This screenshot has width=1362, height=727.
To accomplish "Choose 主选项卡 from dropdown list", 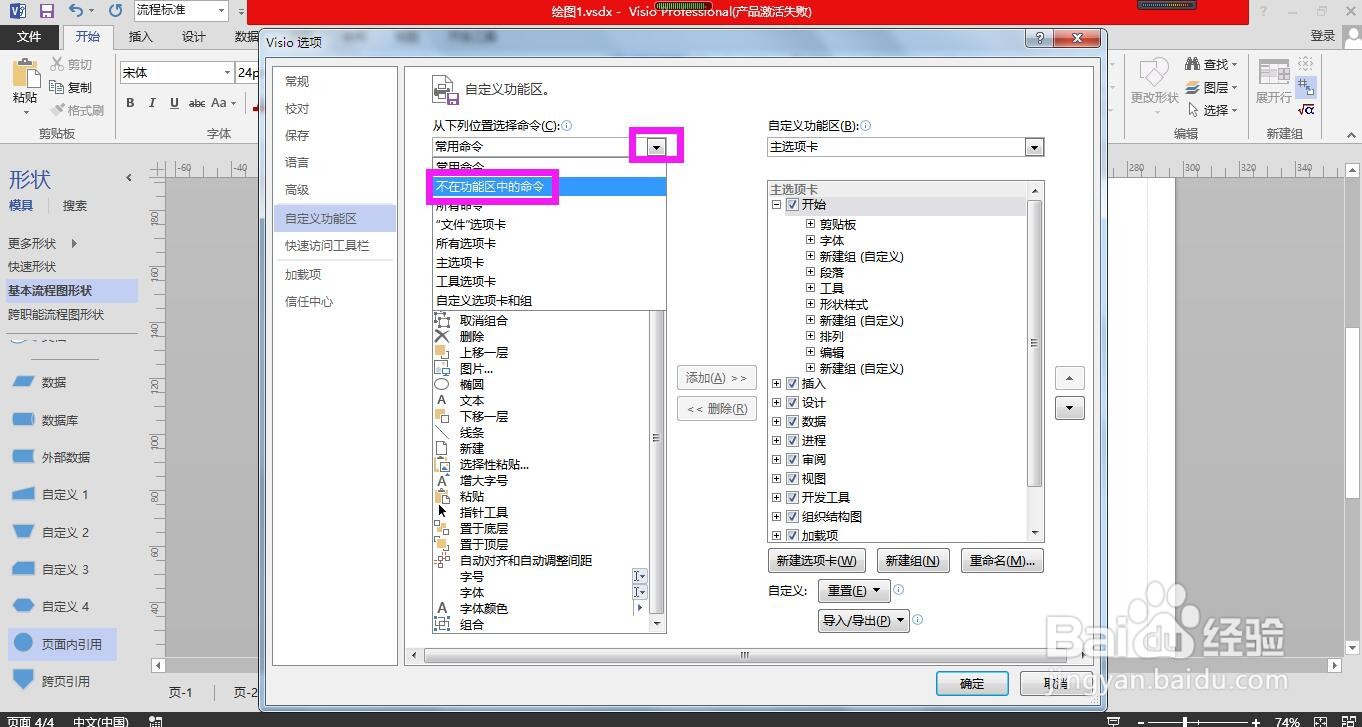I will pos(549,262).
